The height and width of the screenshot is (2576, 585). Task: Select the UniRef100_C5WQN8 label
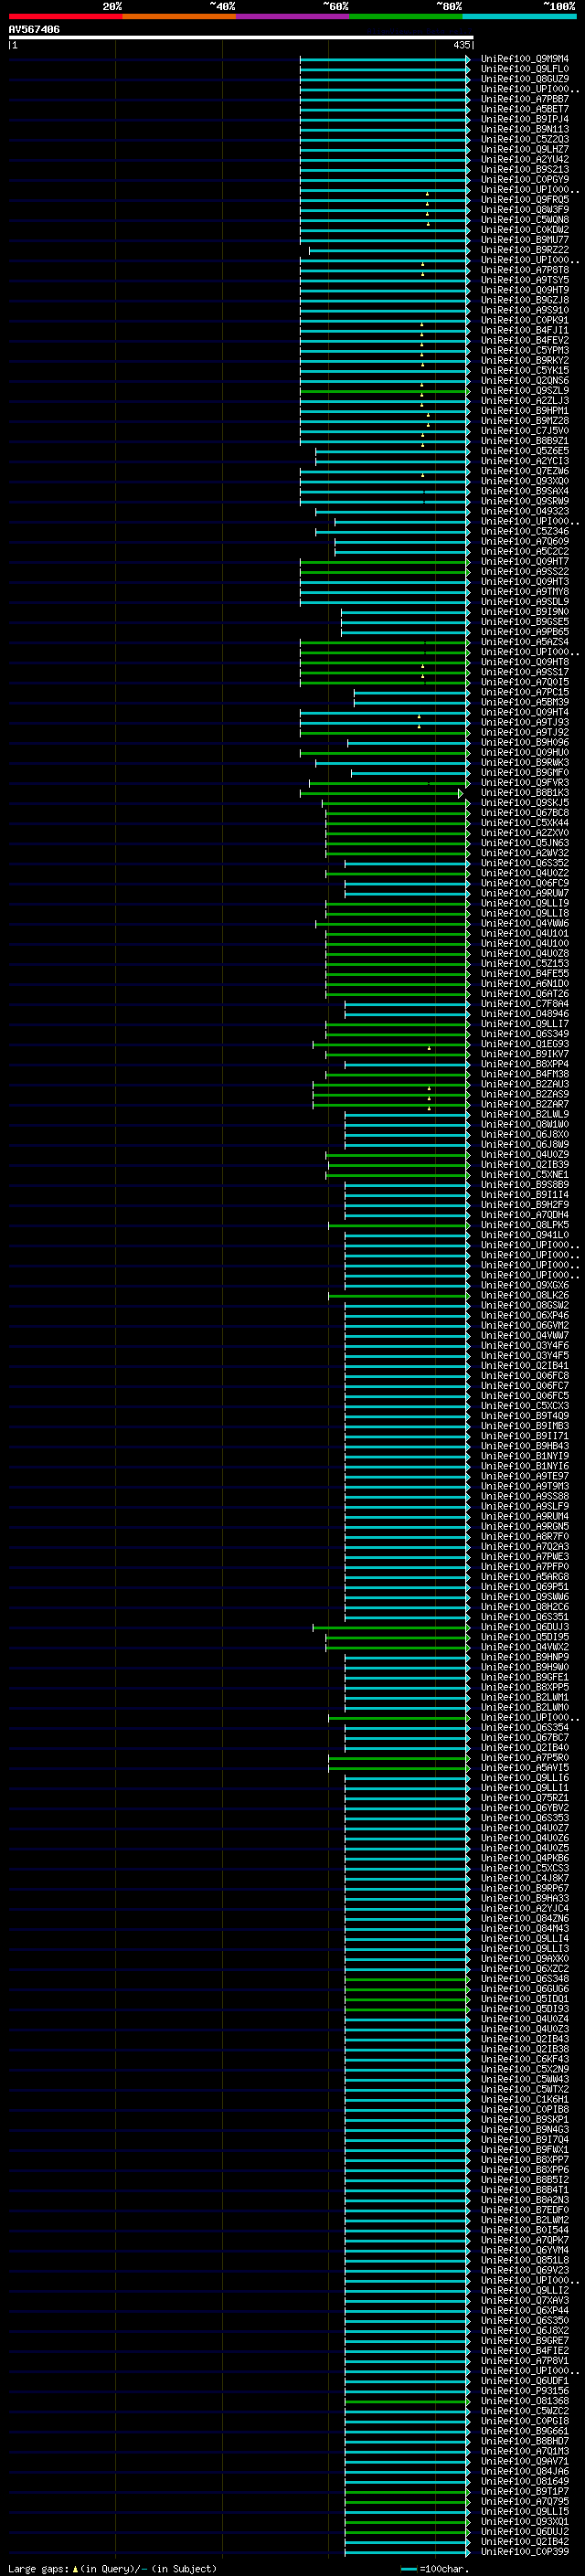[x=525, y=220]
